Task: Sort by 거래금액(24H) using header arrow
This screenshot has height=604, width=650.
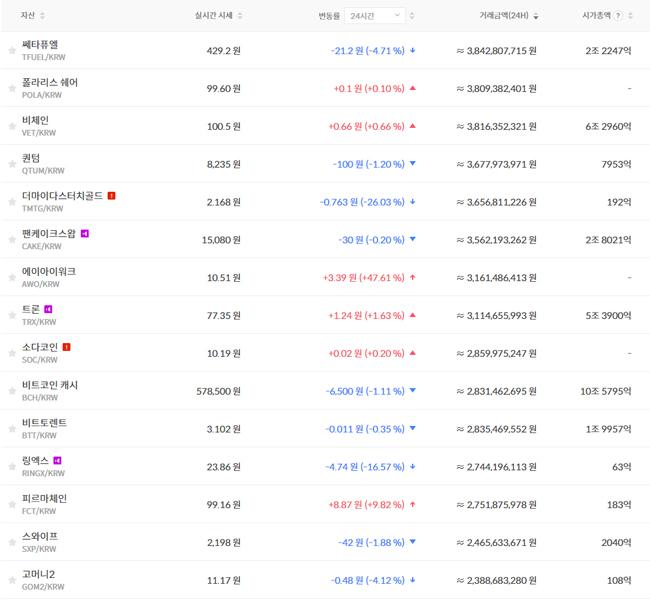Action: tap(536, 16)
